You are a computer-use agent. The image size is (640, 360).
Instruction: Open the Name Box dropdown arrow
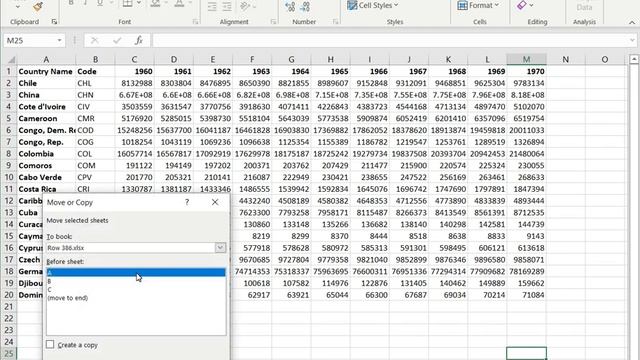pyautogui.click(x=59, y=40)
